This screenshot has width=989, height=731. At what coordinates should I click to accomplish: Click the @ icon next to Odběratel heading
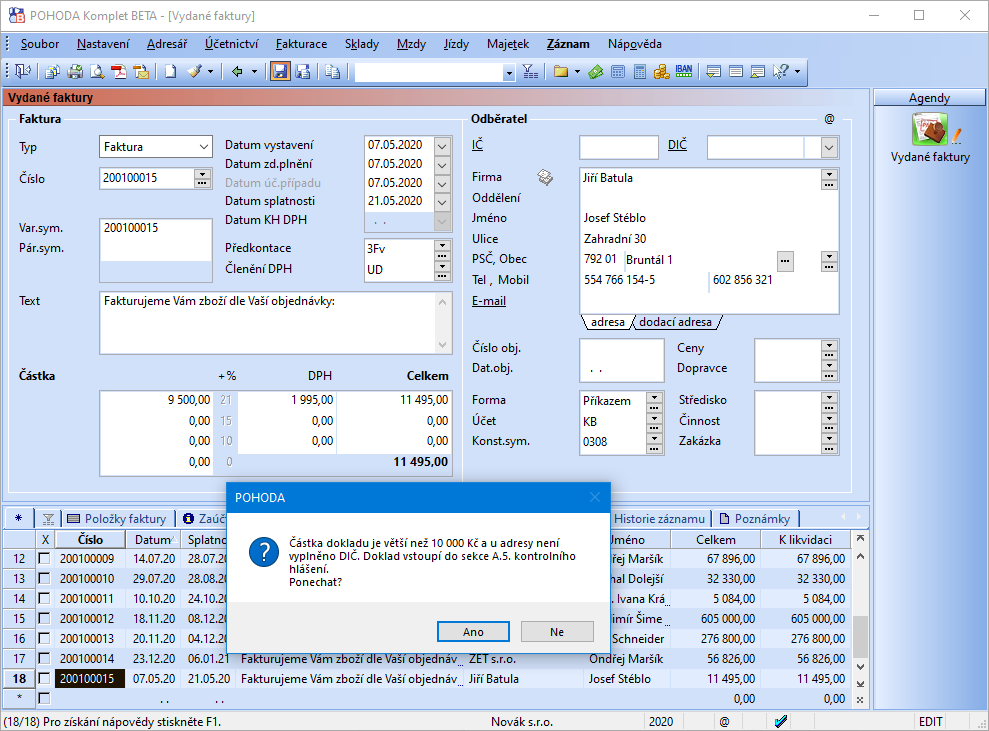pos(829,119)
